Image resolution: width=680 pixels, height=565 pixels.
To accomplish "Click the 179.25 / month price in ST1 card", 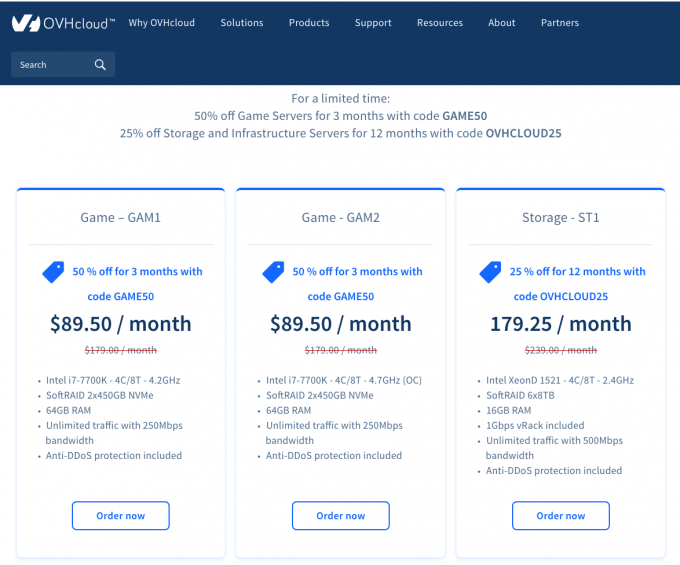I will pos(560,324).
